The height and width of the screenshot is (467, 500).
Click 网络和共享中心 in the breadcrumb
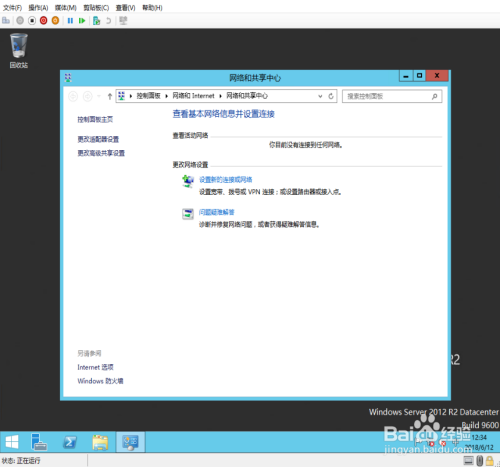tap(247, 96)
